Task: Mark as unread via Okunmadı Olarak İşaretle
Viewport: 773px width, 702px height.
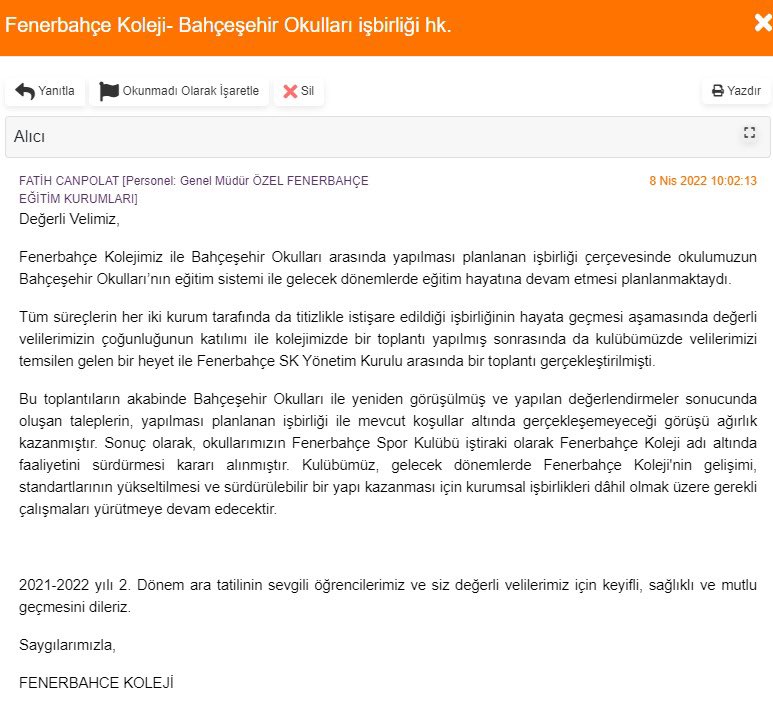Action: pyautogui.click(x=179, y=91)
